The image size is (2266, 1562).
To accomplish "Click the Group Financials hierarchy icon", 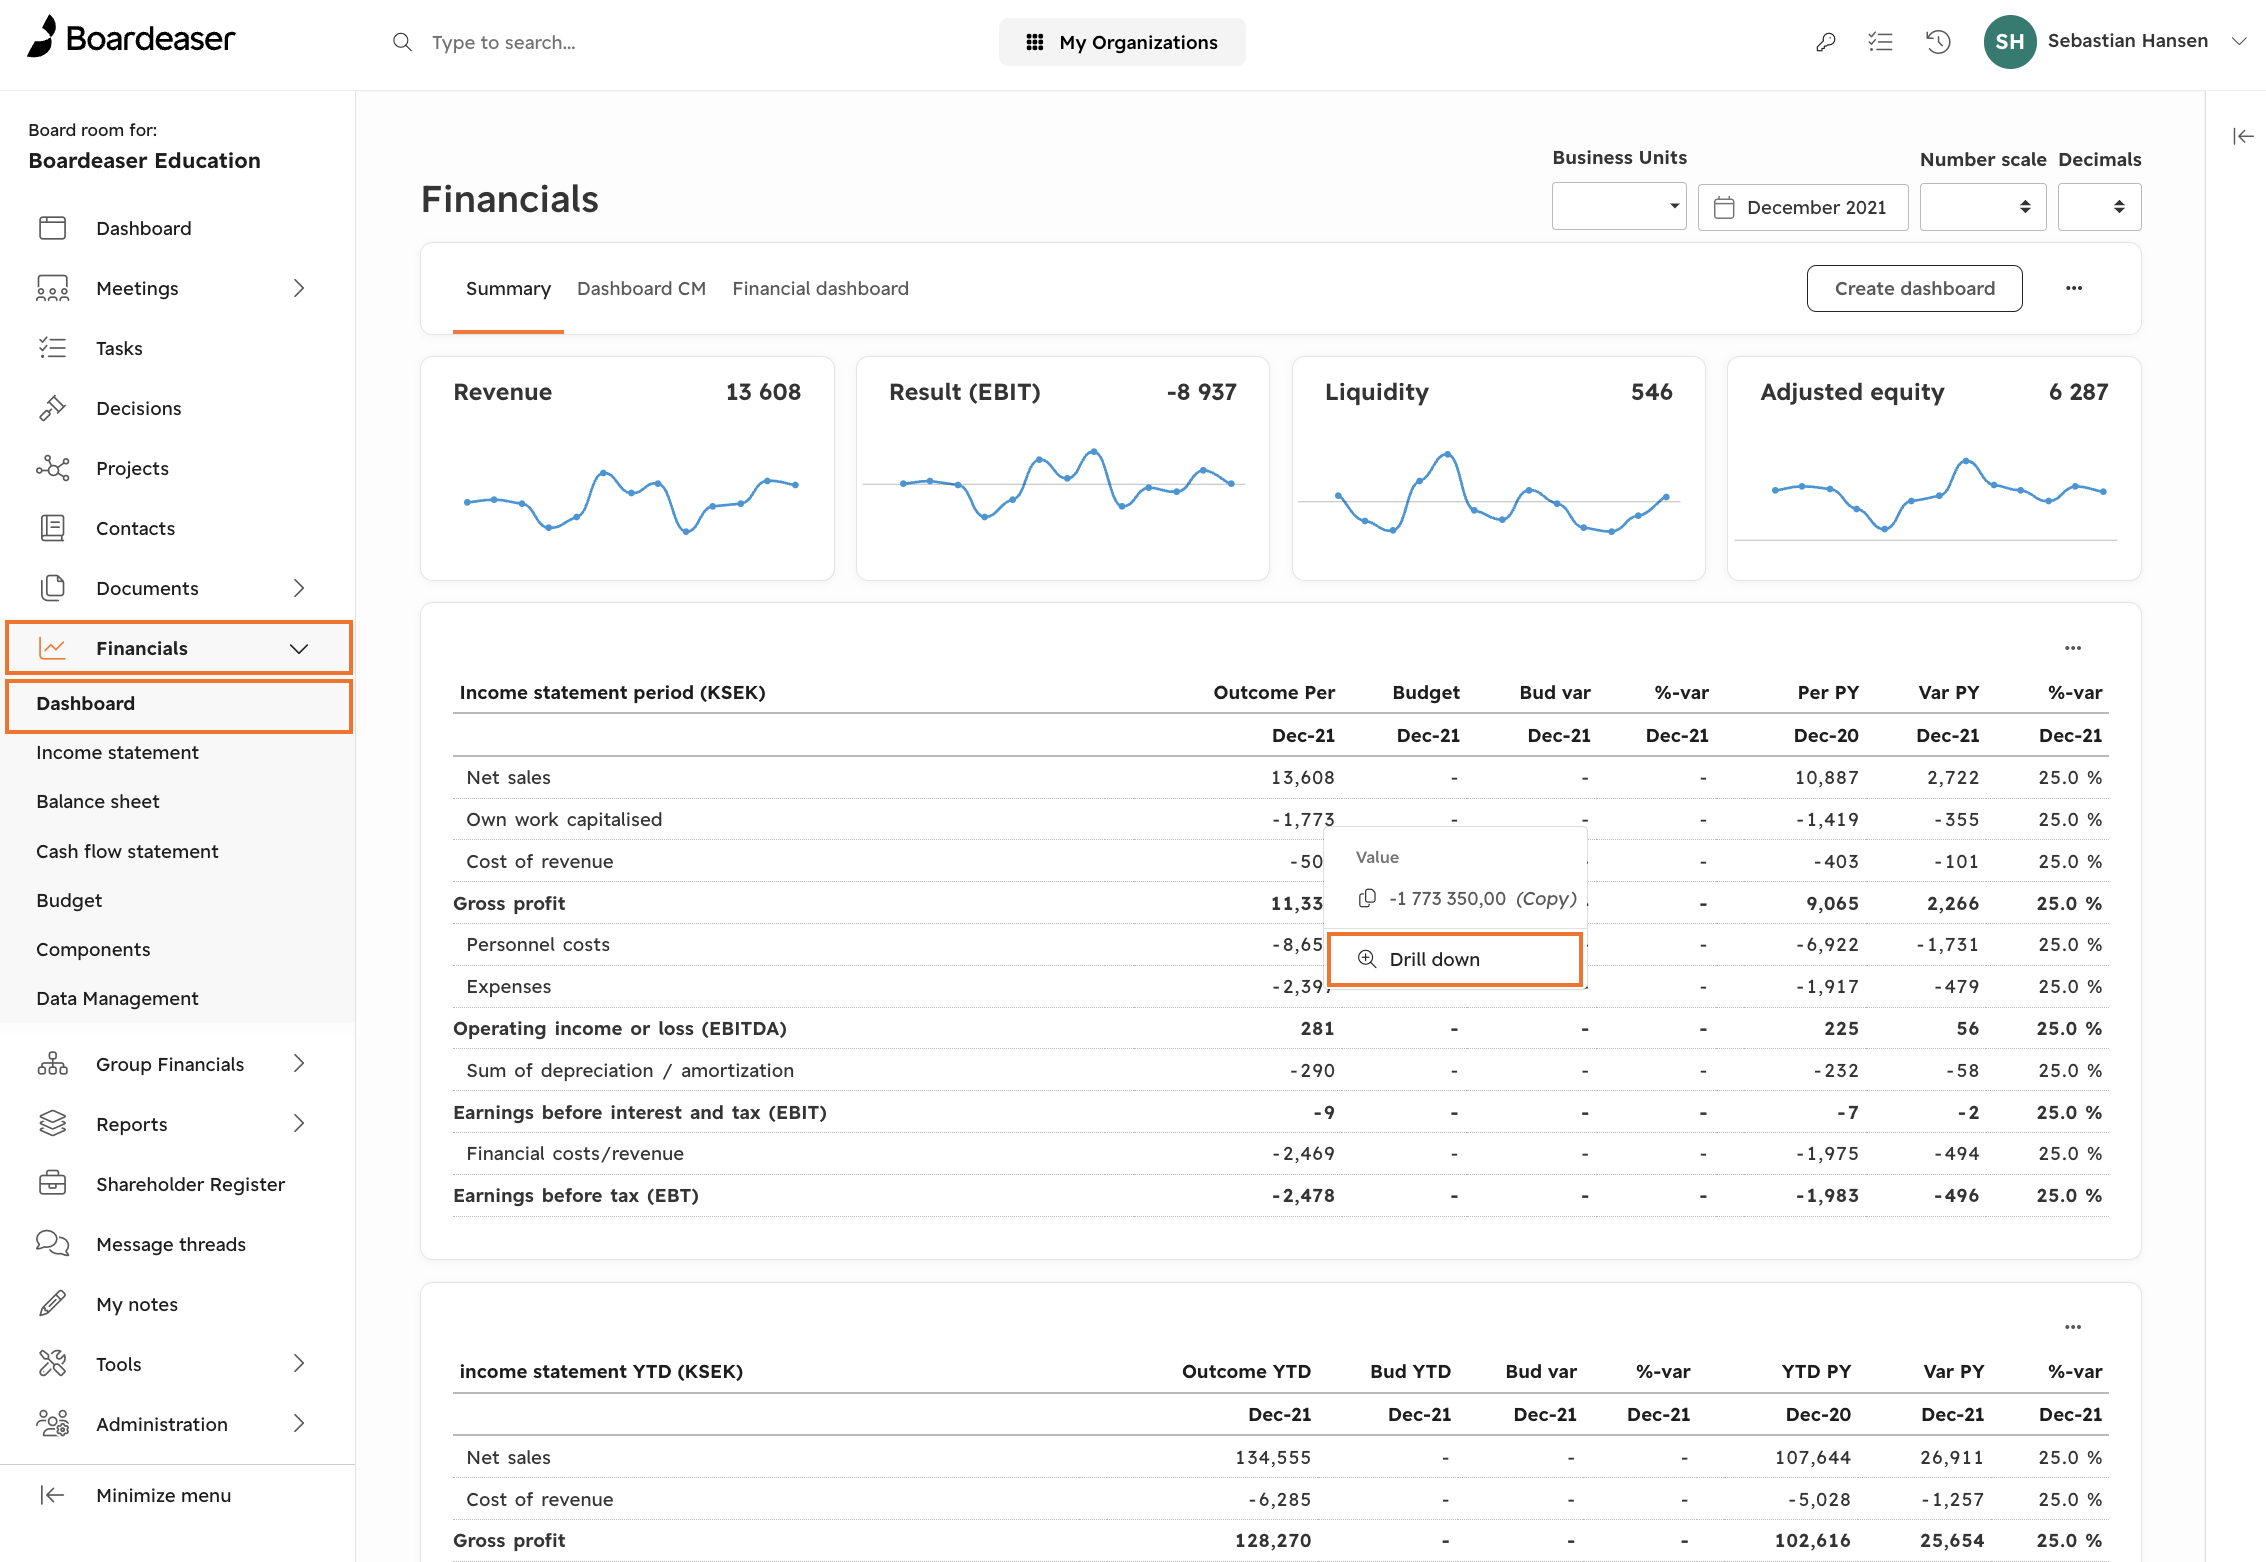I will click(x=53, y=1064).
